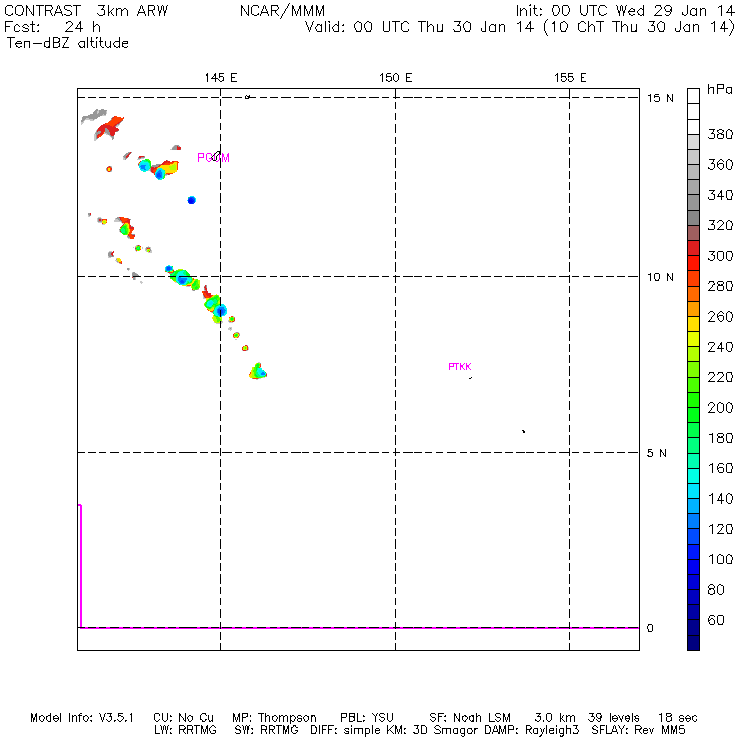The height and width of the screenshot is (740, 740).
Task: Click the large red echo in the map's top-left
Action: click(x=109, y=127)
